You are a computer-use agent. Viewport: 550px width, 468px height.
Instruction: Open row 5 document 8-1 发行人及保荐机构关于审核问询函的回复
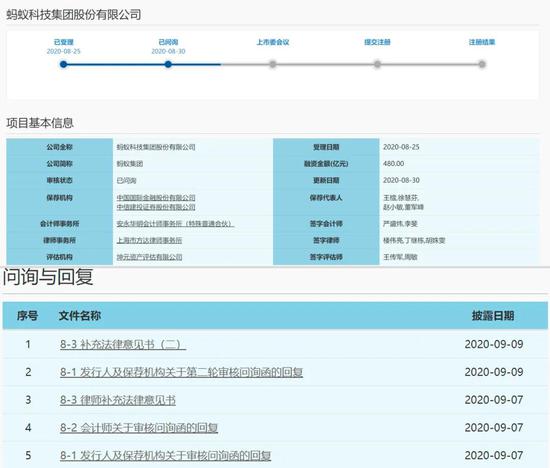[165, 455]
